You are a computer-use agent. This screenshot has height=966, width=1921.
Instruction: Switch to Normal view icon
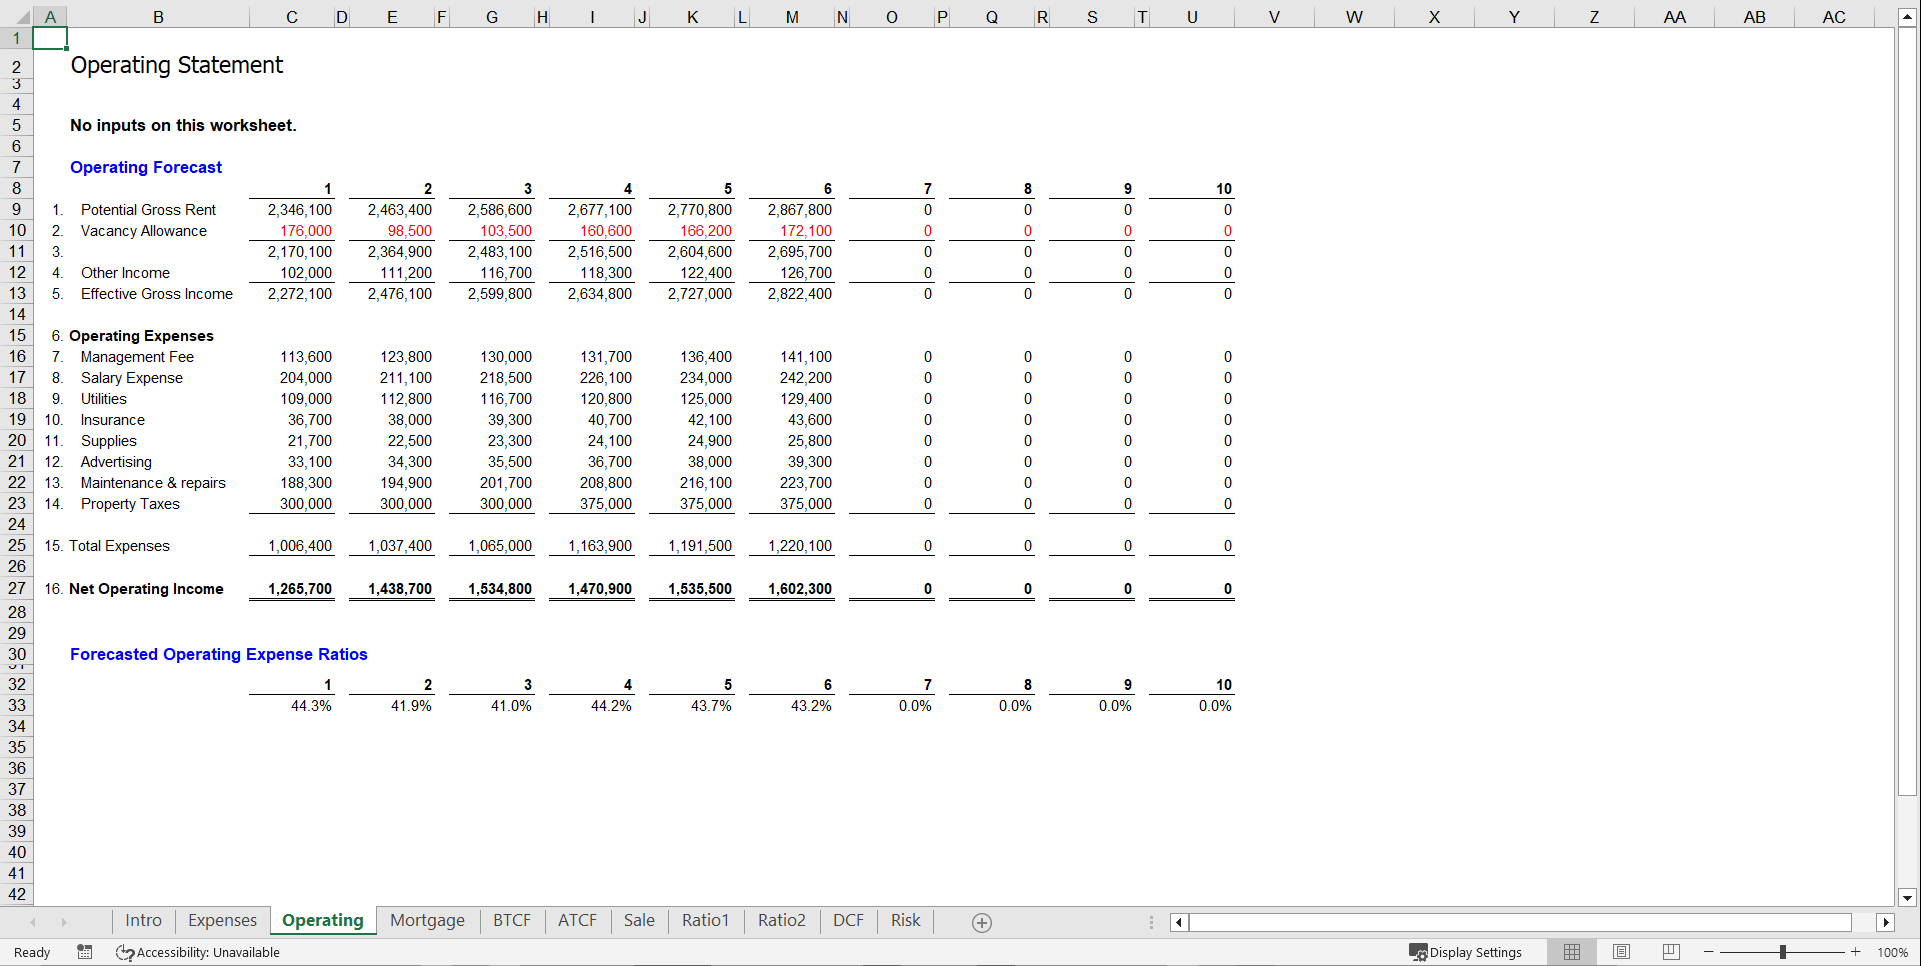[x=1571, y=952]
